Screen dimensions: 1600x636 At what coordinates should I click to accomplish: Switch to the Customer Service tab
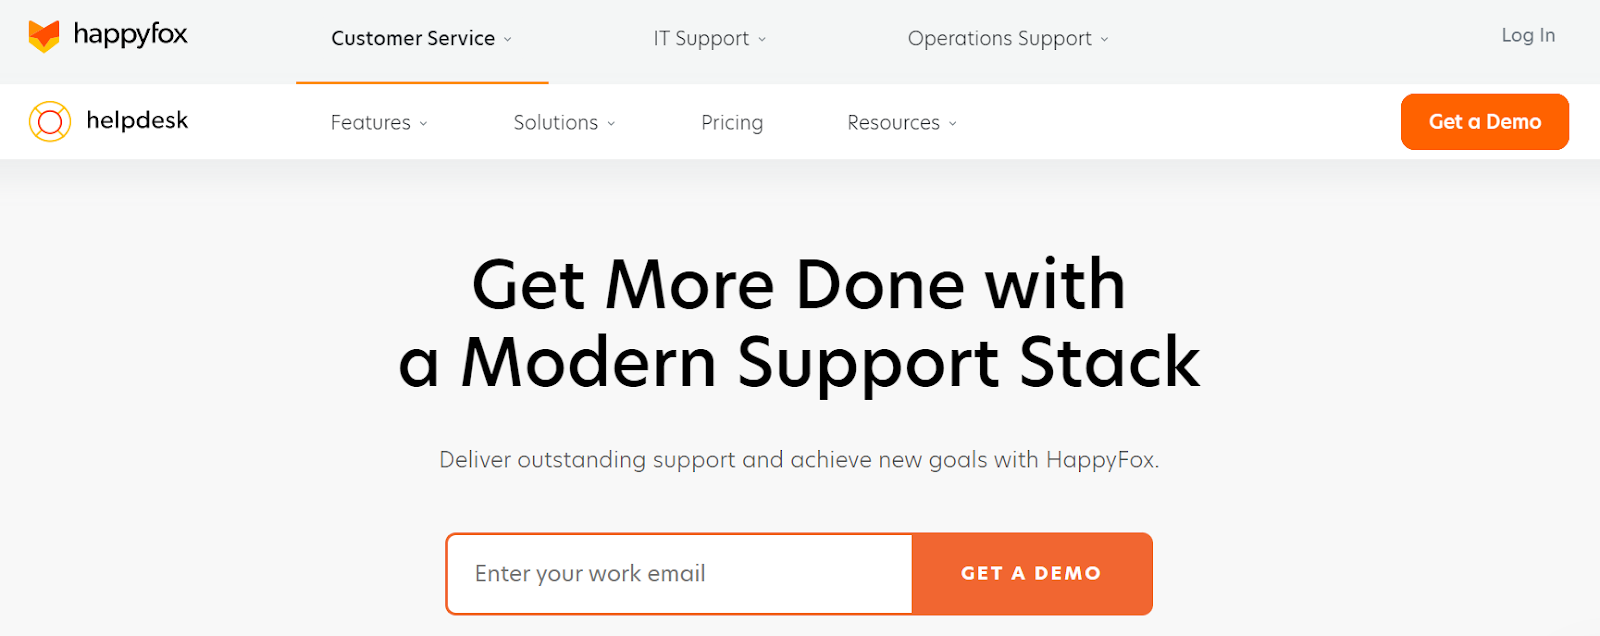pos(413,38)
